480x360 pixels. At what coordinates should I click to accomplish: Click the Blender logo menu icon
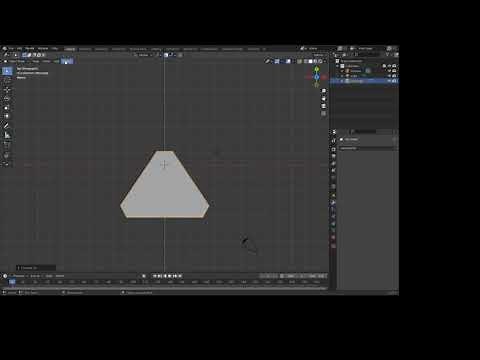coord(5,49)
